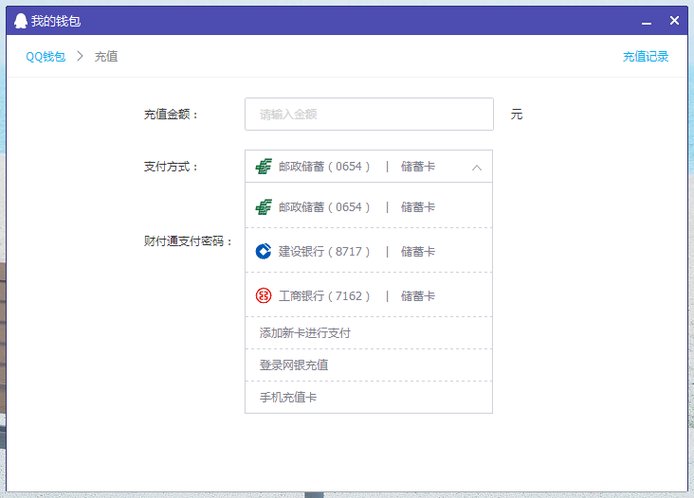
Task: Click the 充值 breadcrumb text
Action: click(x=106, y=57)
